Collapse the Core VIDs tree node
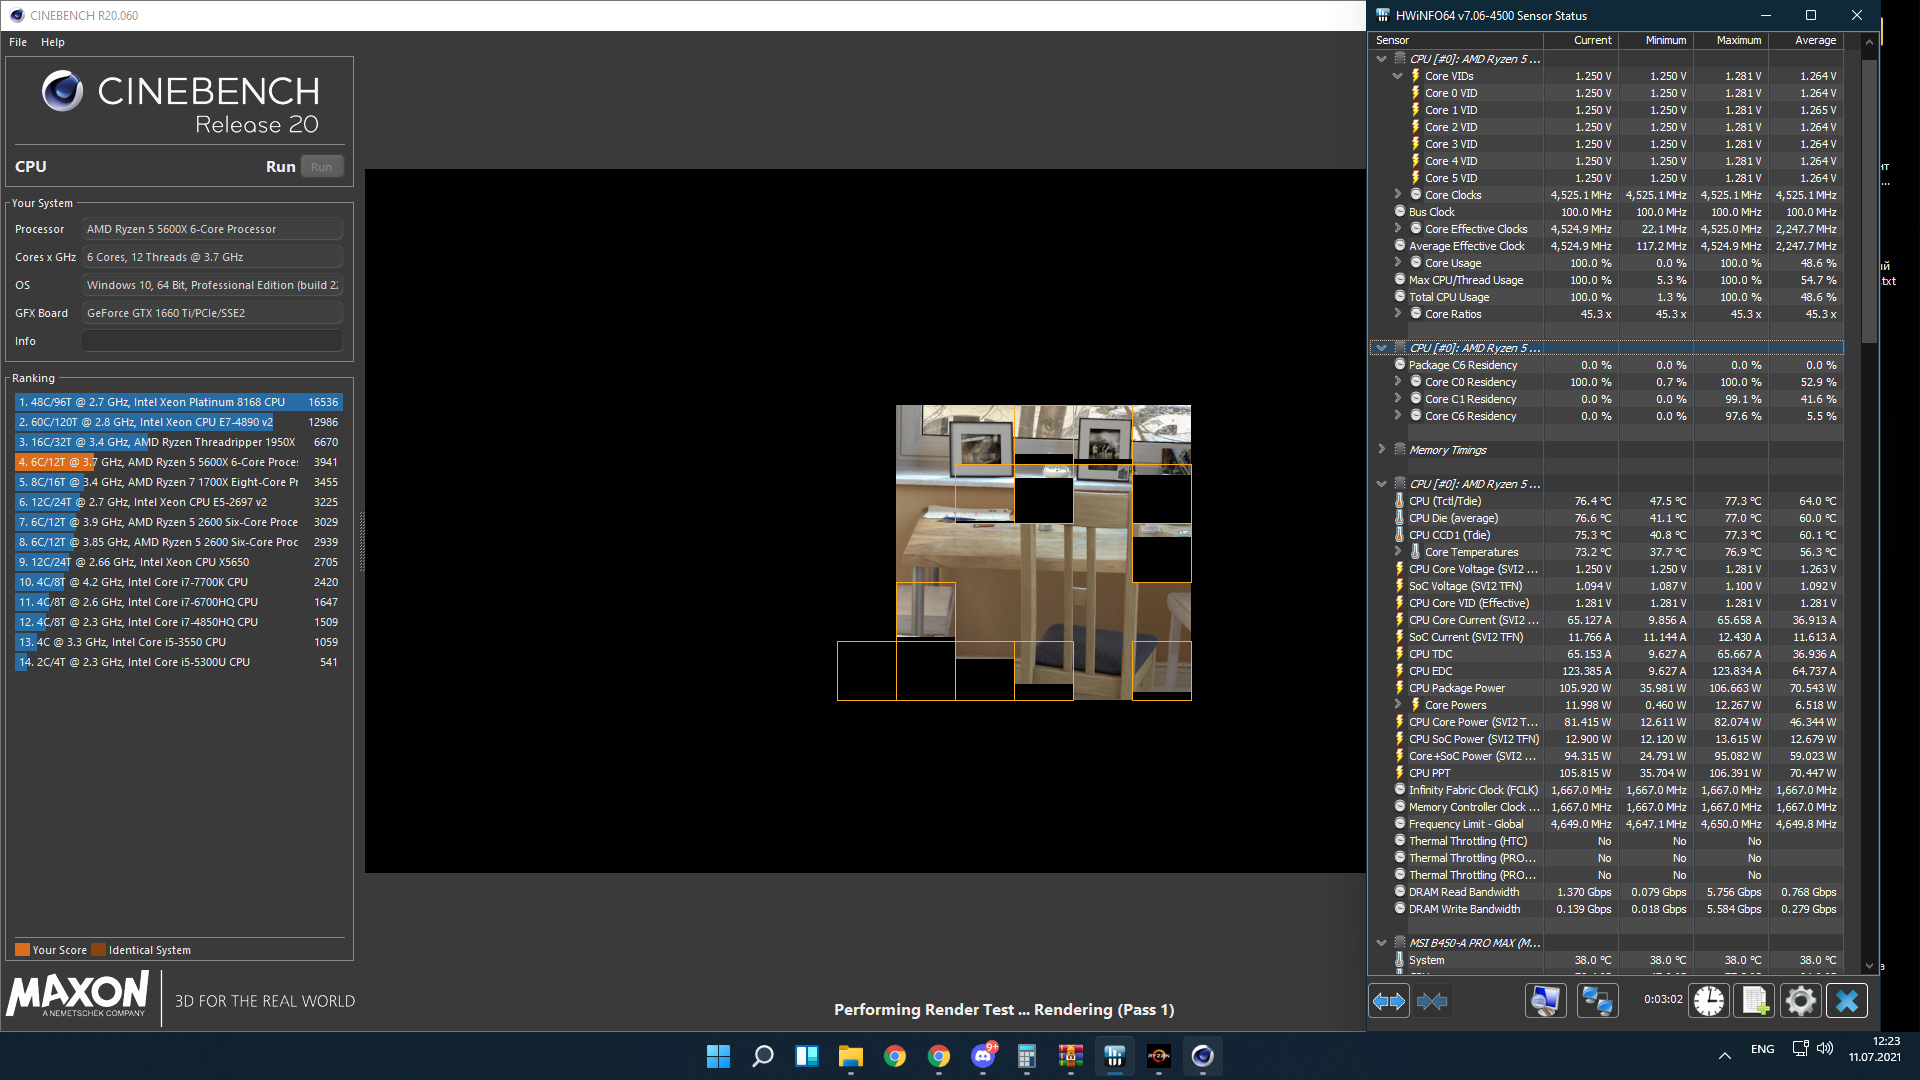1920x1080 pixels. (x=1398, y=76)
